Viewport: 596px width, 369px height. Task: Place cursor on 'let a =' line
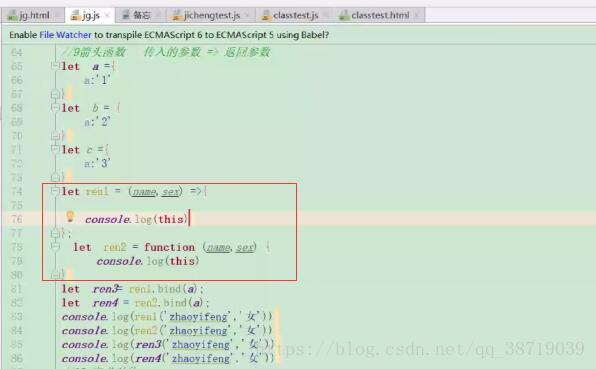(x=89, y=67)
